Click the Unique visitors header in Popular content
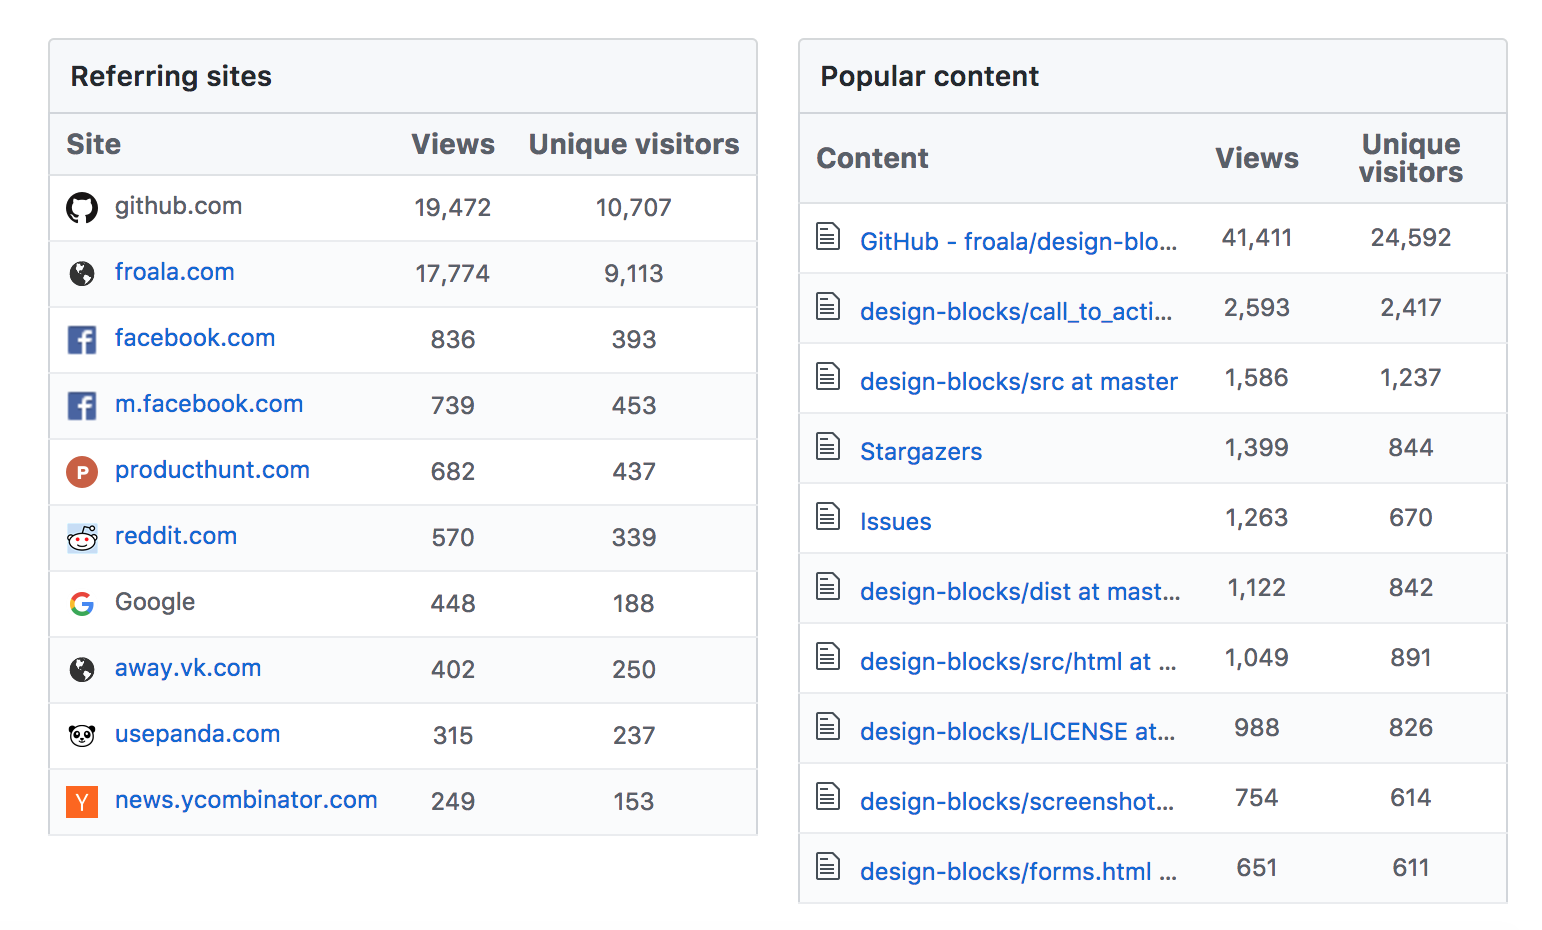This screenshot has height=930, width=1542. point(1410,158)
